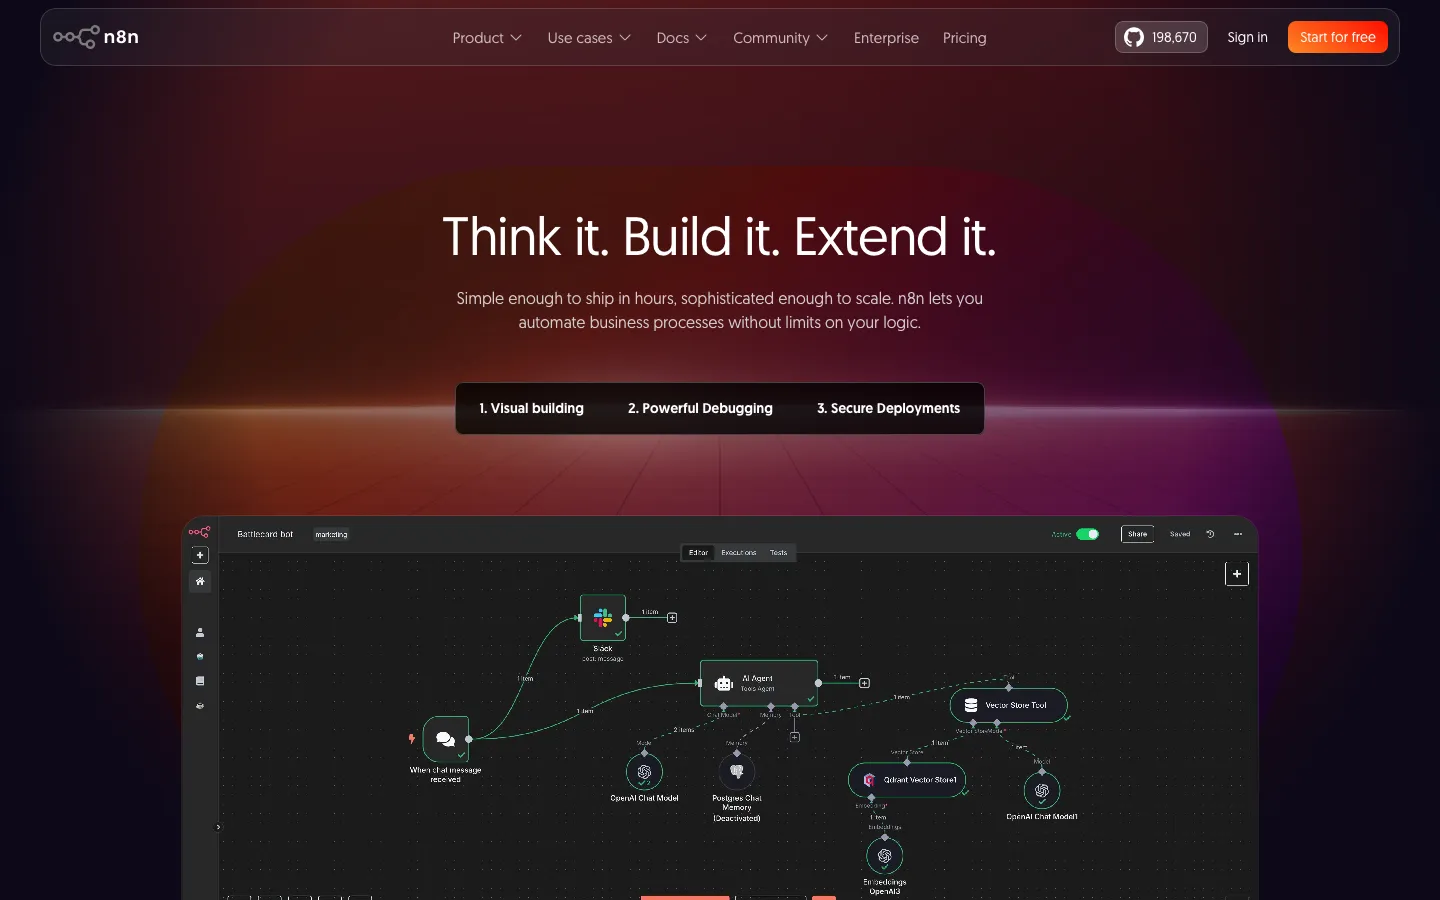Expand the Community dropdown menu
The image size is (1440, 900).
pyautogui.click(x=780, y=38)
